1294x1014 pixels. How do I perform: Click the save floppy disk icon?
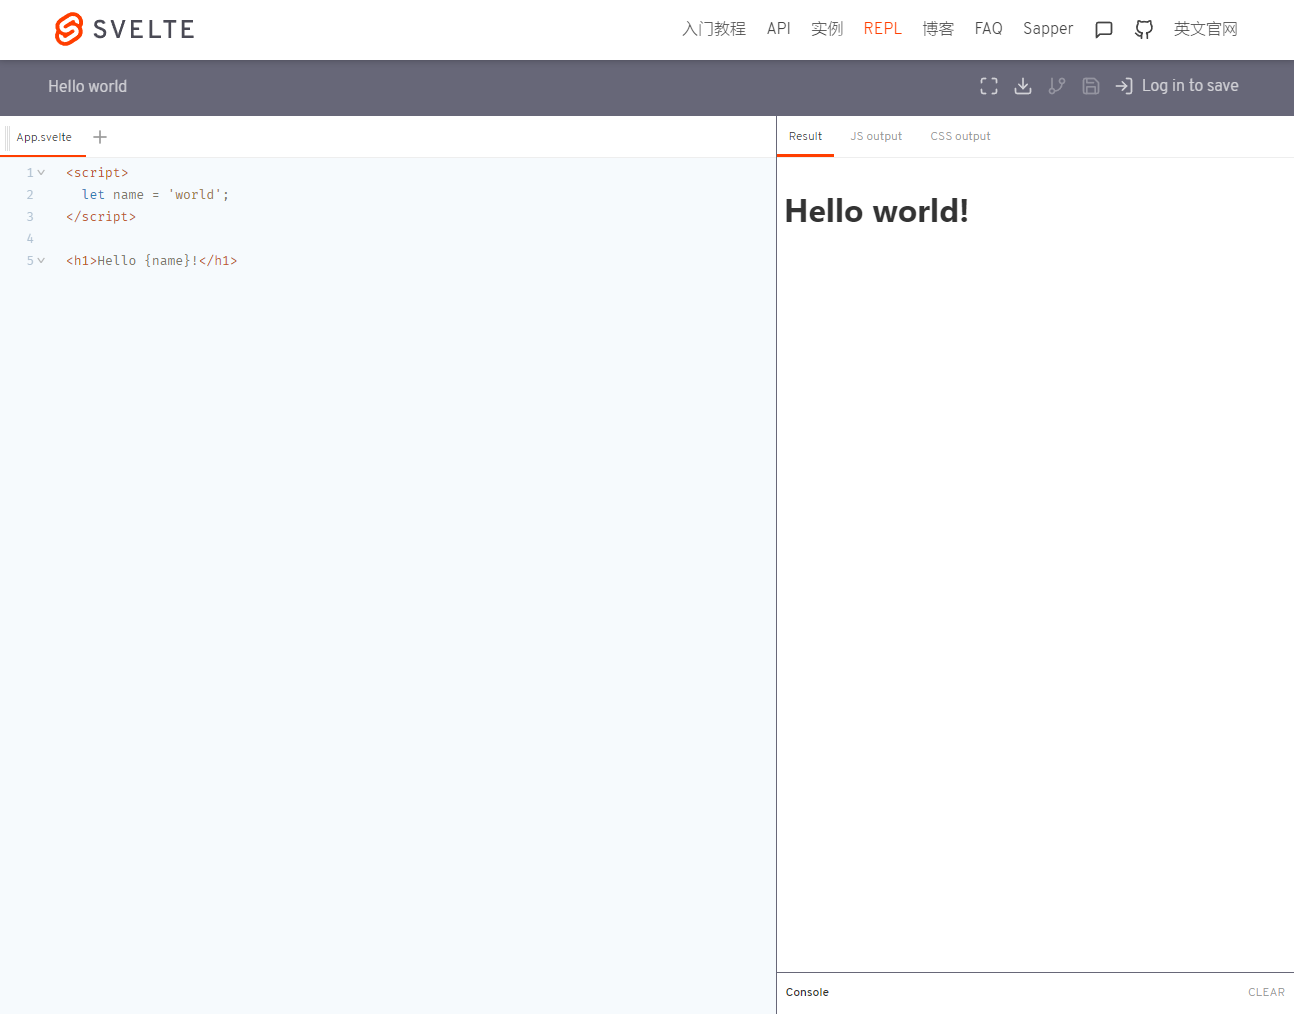[x=1091, y=86]
